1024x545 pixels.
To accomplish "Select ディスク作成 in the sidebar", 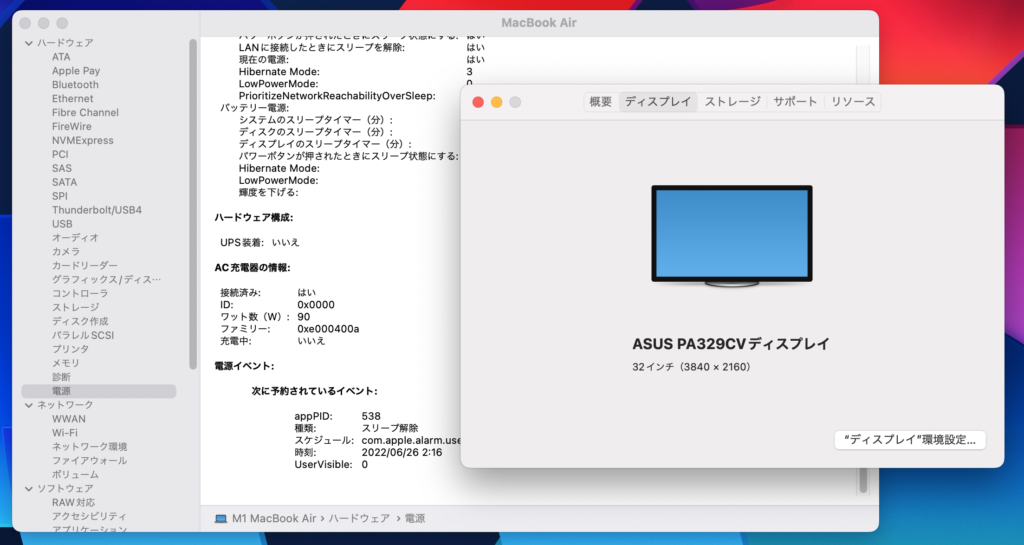I will click(80, 321).
